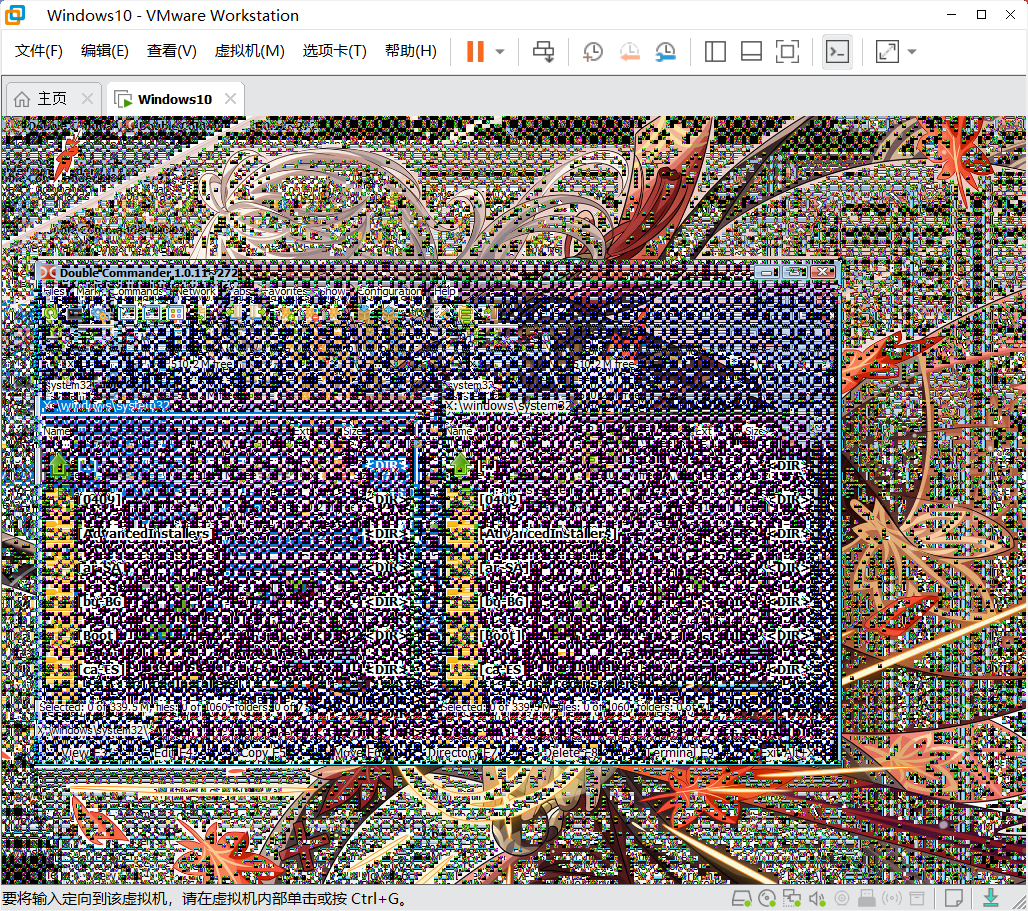Click the send Ctrl+Alt+Del icon
Viewport: 1028px width, 911px height.
[544, 51]
